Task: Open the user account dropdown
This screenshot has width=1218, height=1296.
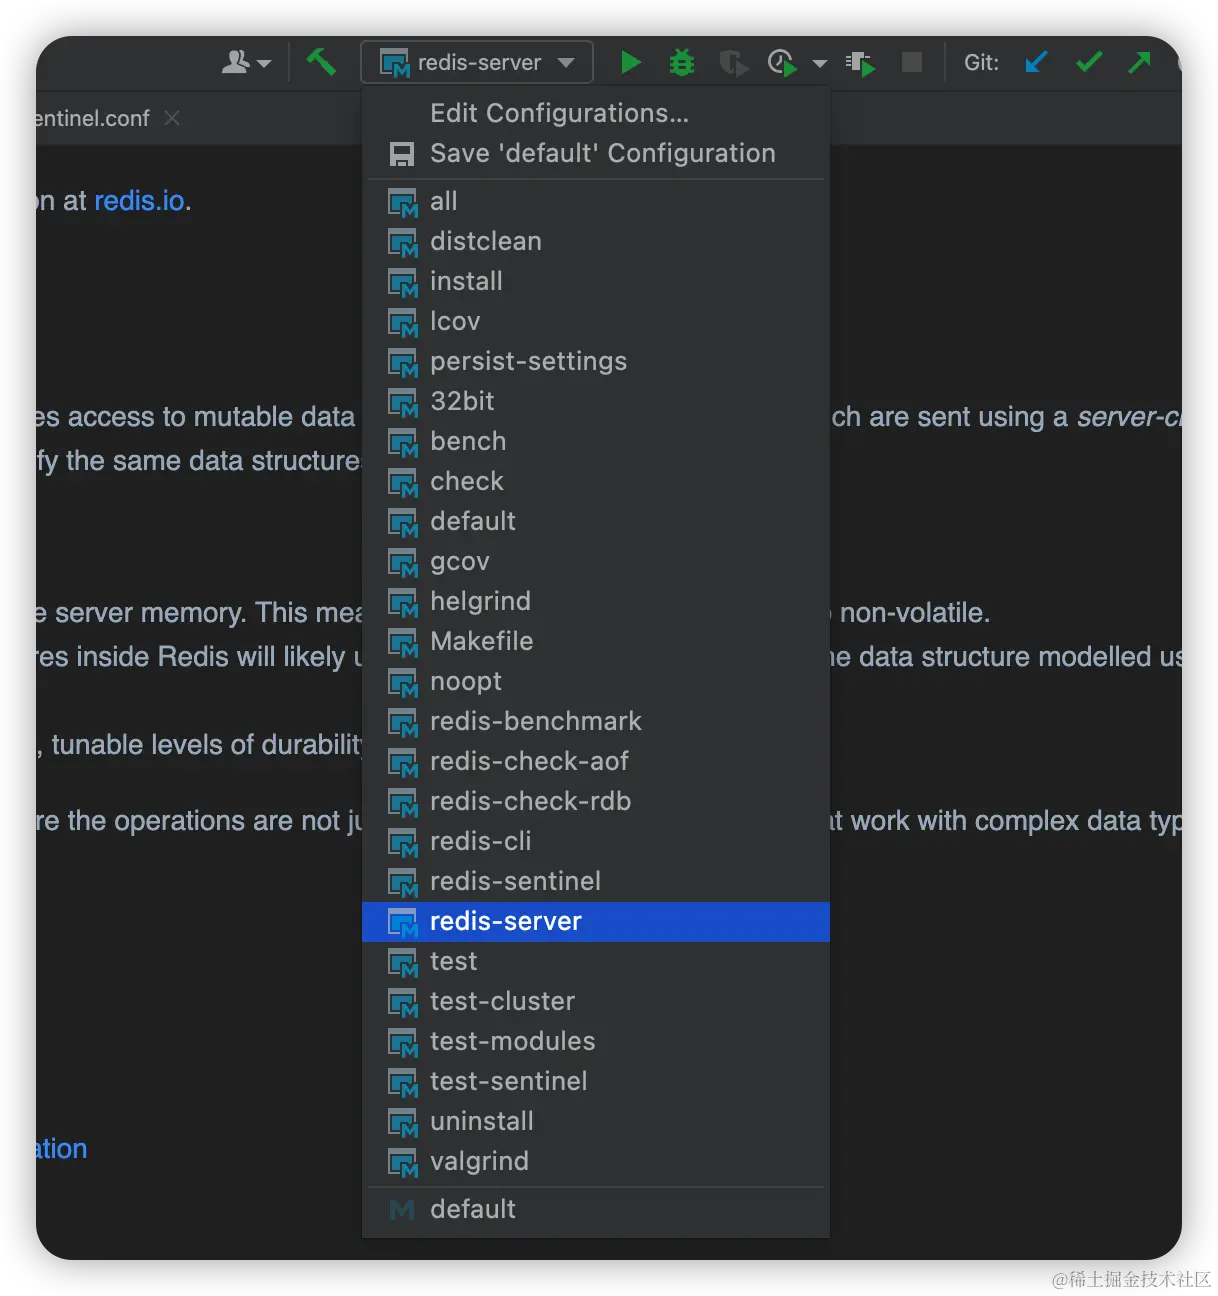Action: tap(246, 62)
